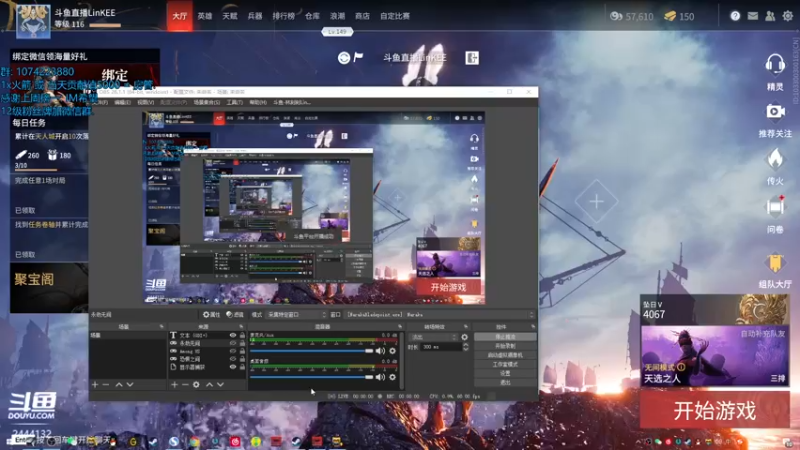
Task: Click the transition duration stepper arrows
Action: [x=465, y=347]
